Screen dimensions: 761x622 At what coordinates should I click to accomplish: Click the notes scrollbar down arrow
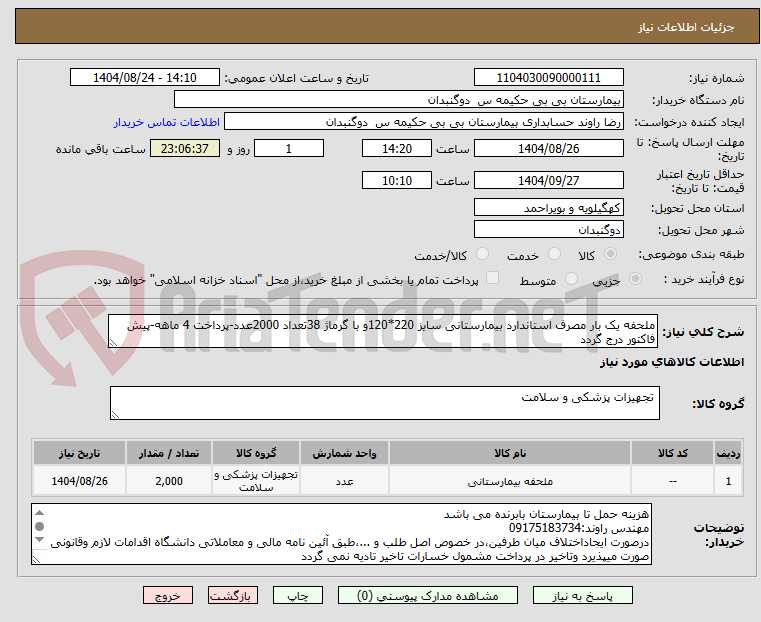coord(40,539)
